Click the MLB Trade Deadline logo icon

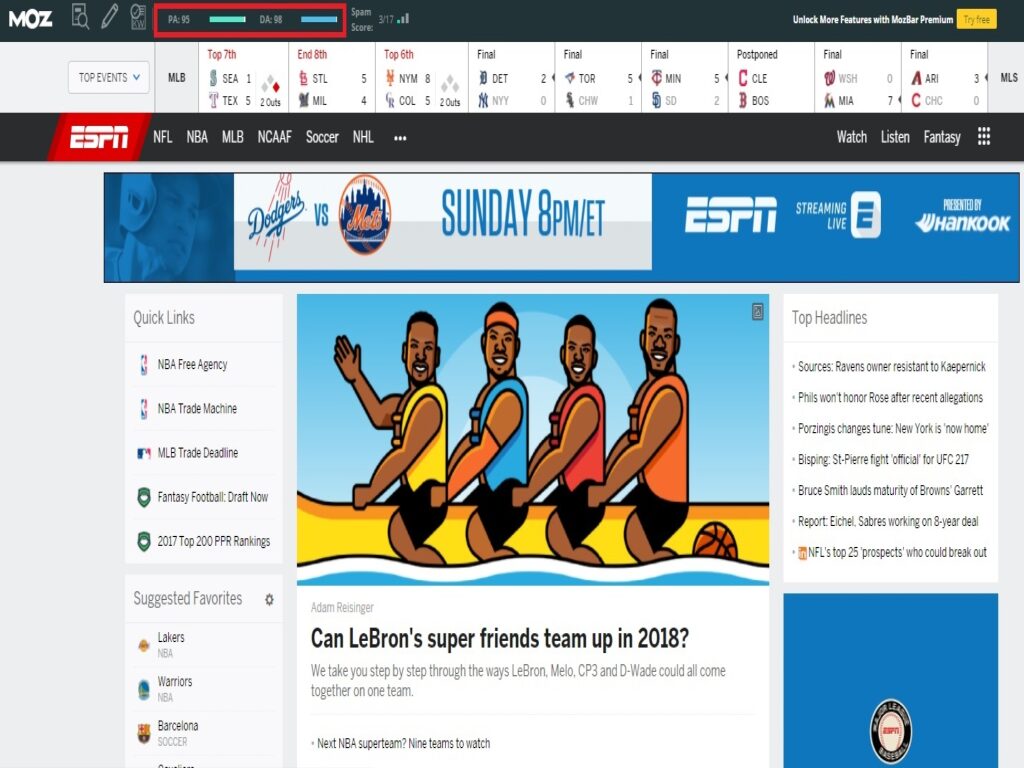144,453
